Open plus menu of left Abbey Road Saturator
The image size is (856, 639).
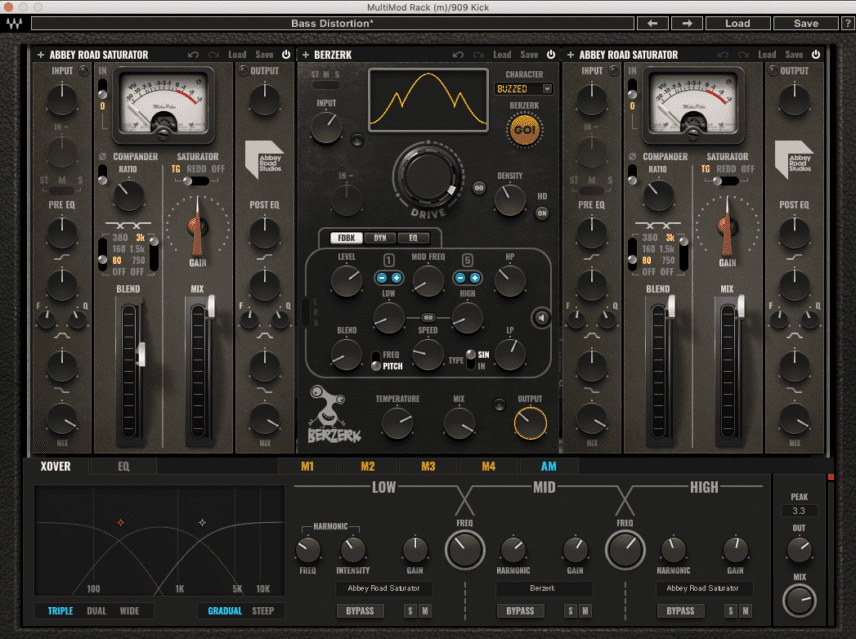40,55
